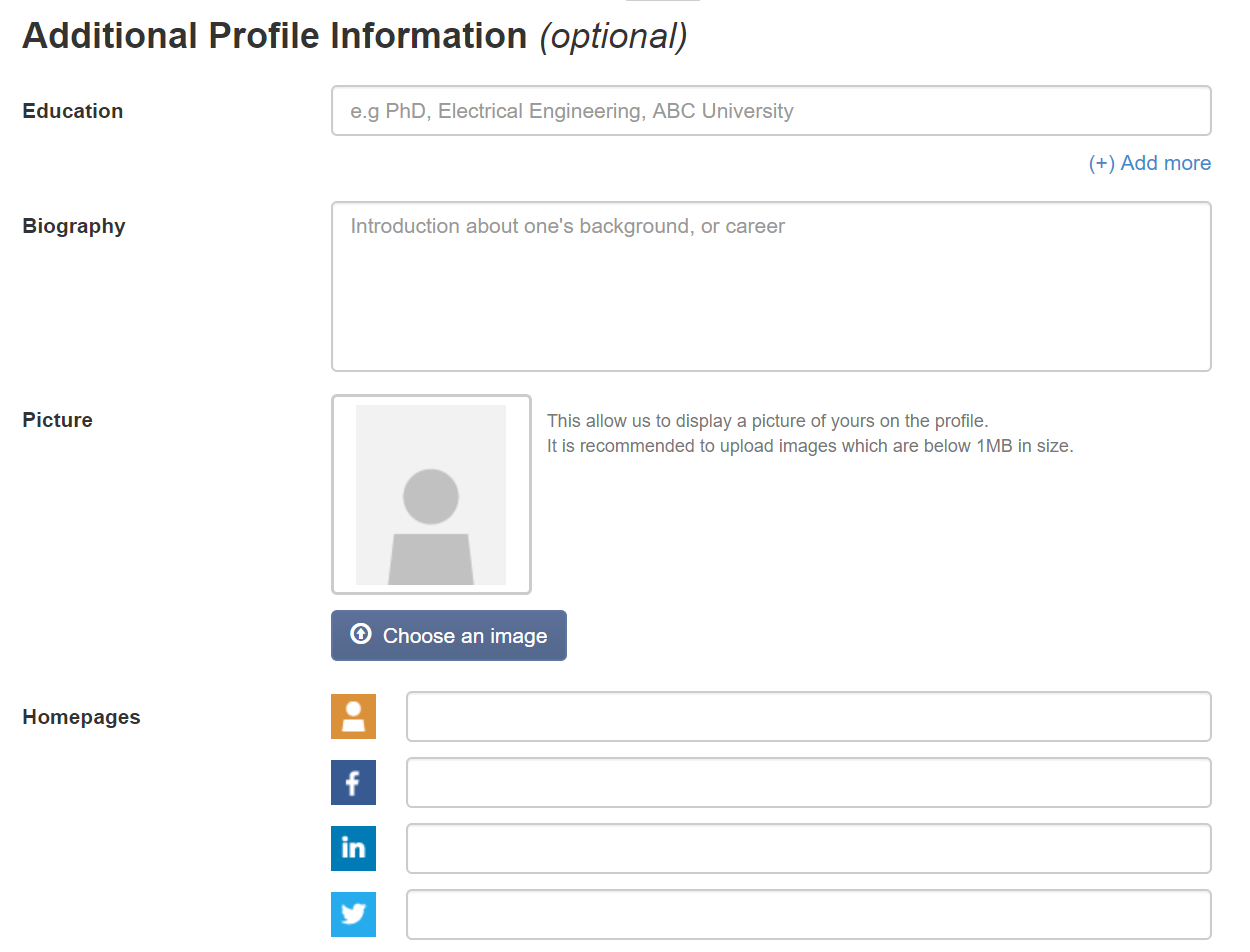
Task: Focus the Twitter profile URL field
Action: click(808, 914)
